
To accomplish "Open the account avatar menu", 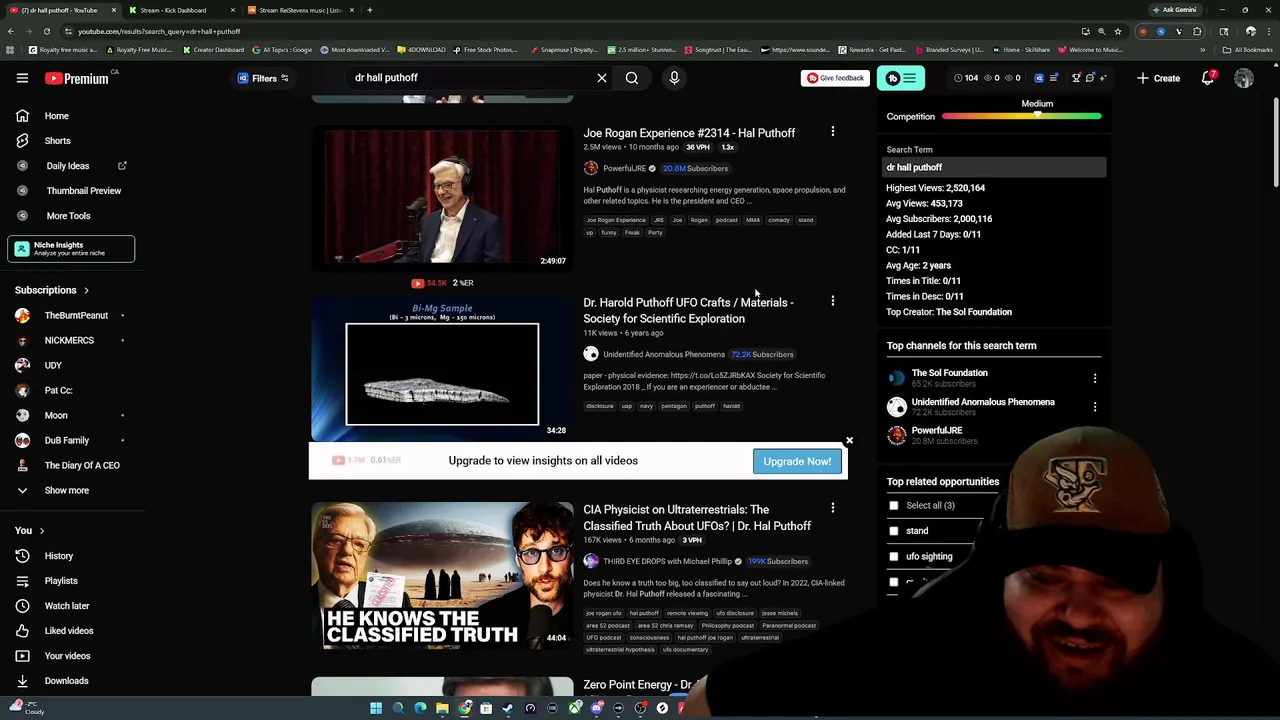I will [x=1244, y=78].
